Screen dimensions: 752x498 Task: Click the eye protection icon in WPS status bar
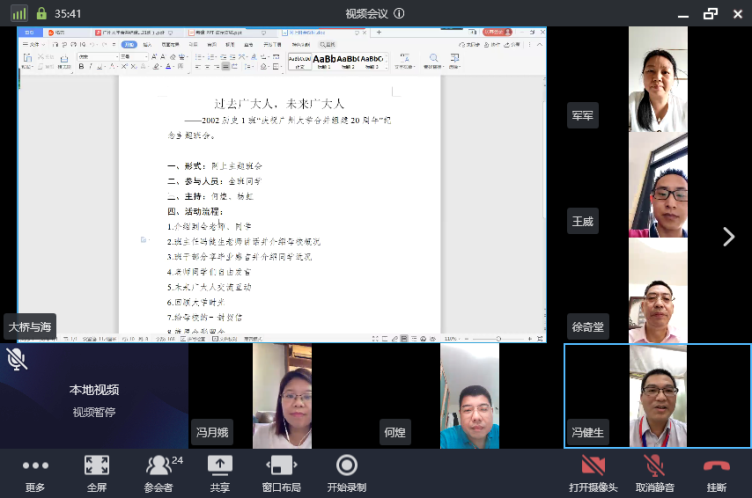pyautogui.click(x=433, y=339)
